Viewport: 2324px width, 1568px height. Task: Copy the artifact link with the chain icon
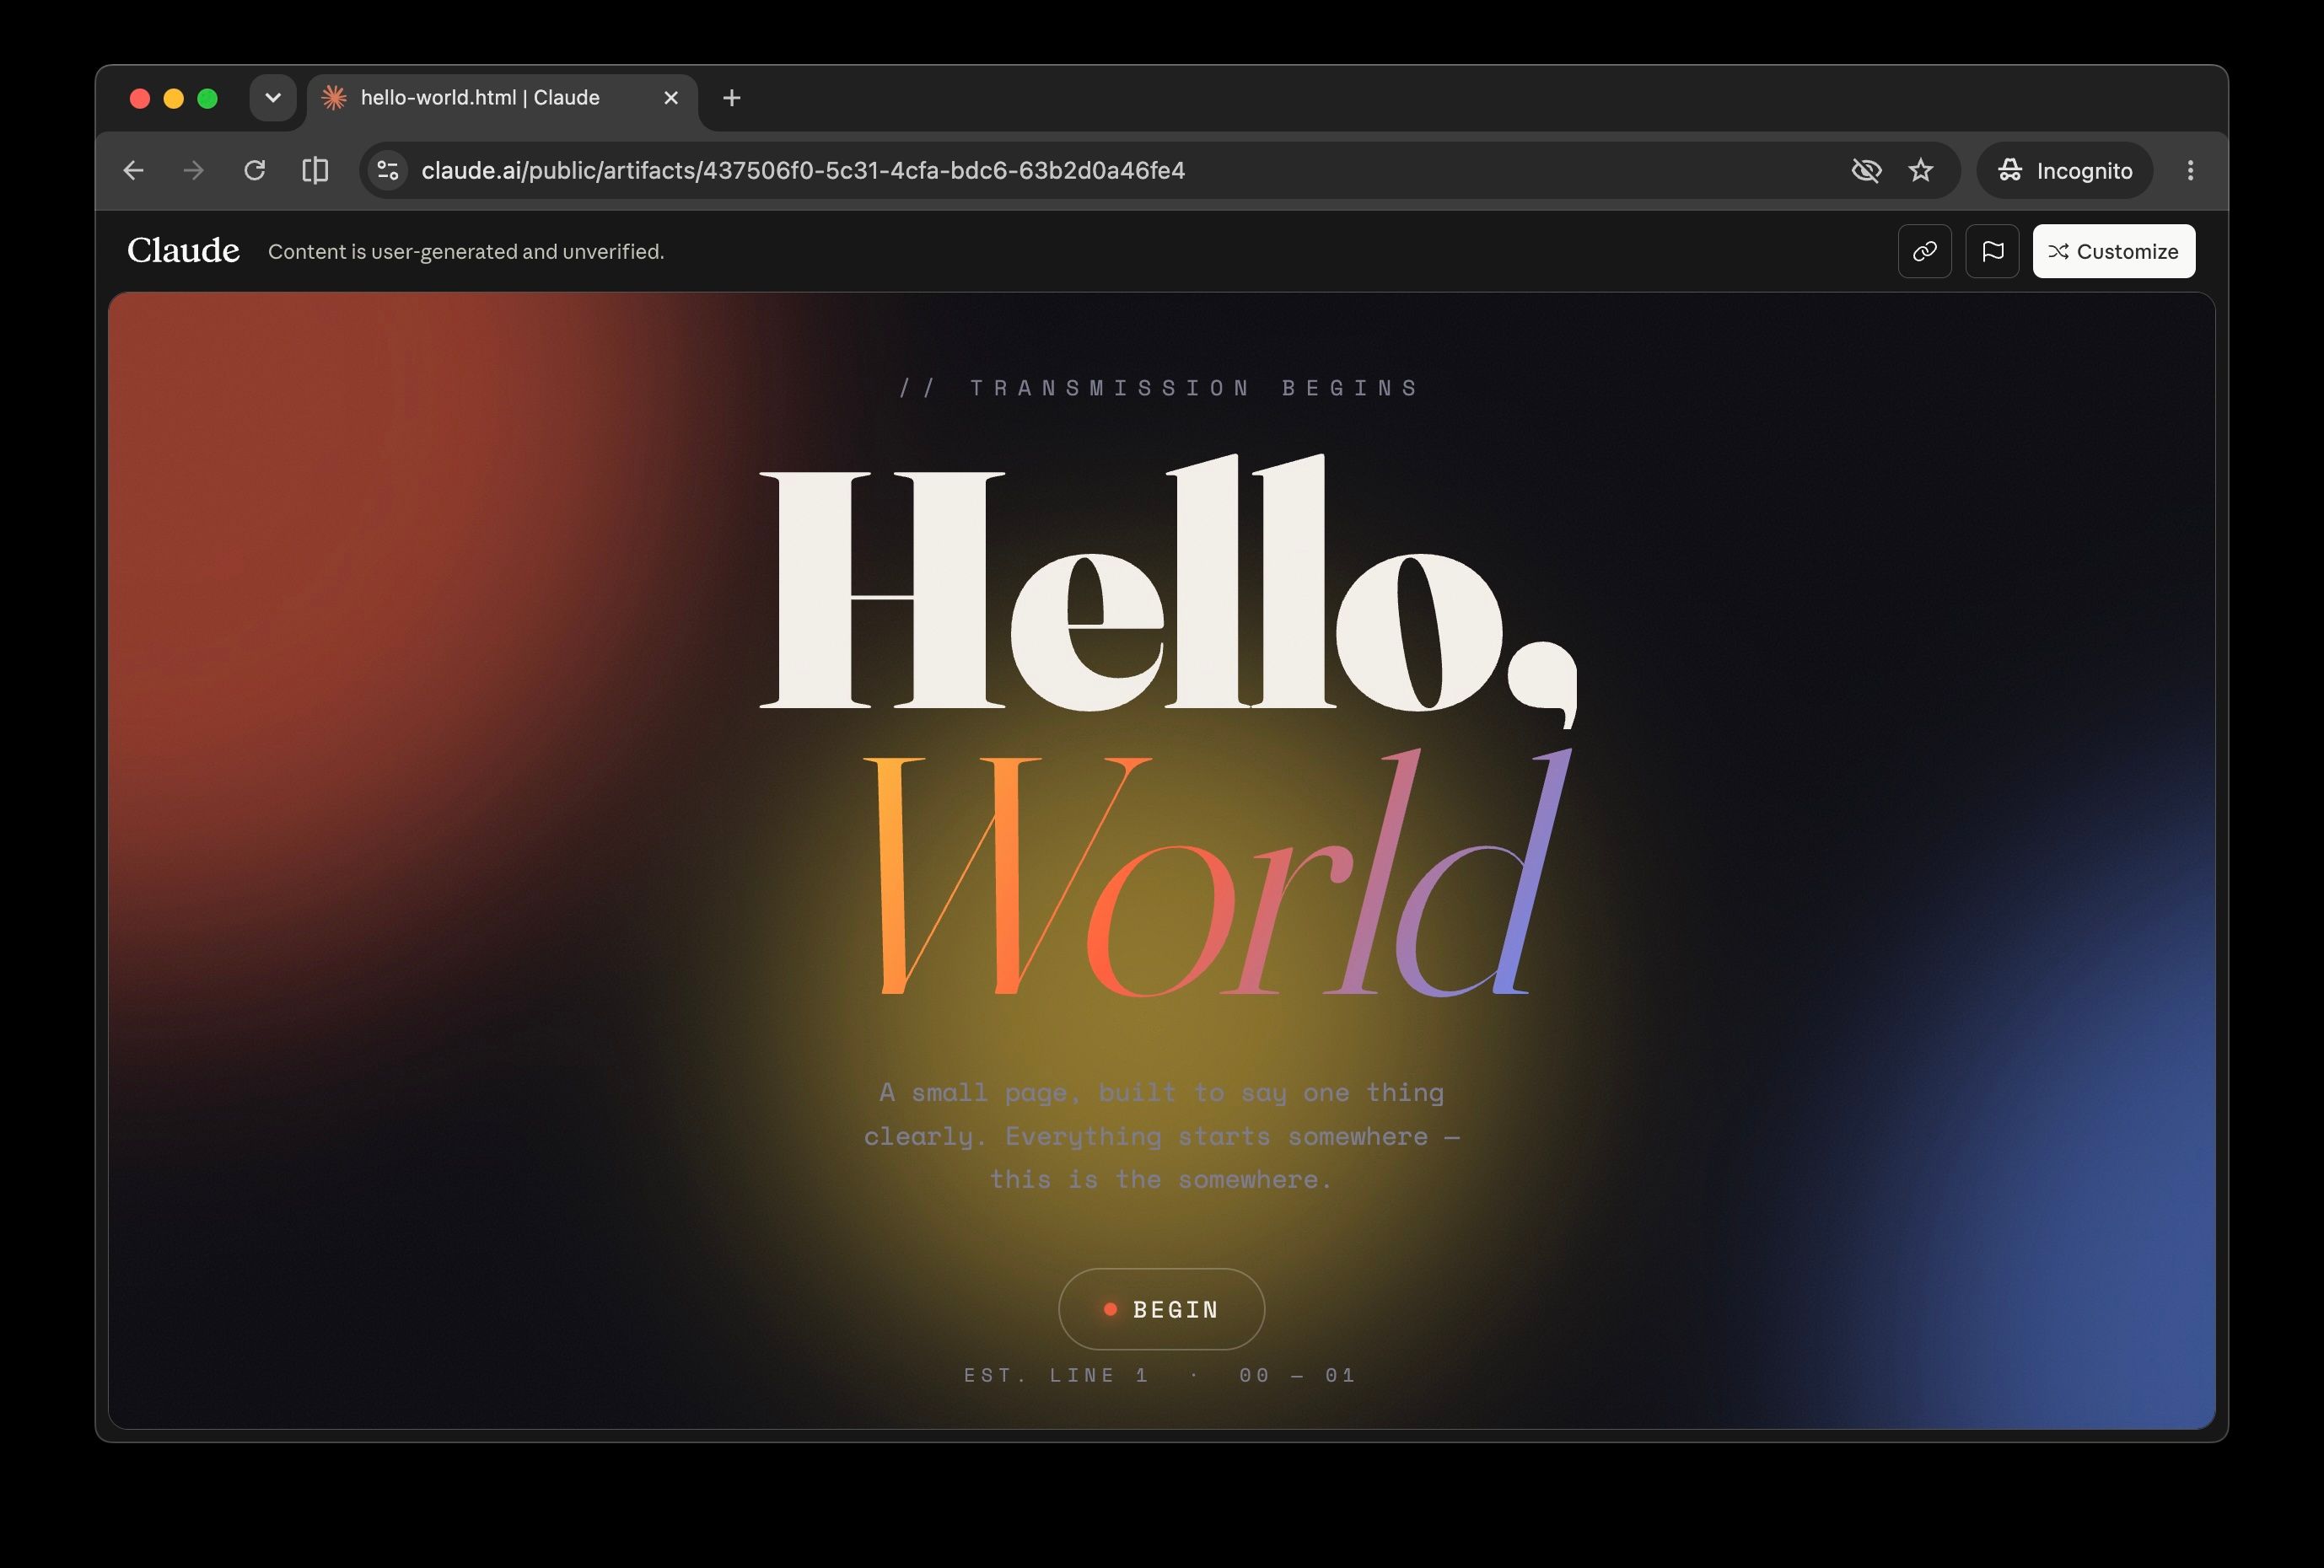(x=1924, y=251)
